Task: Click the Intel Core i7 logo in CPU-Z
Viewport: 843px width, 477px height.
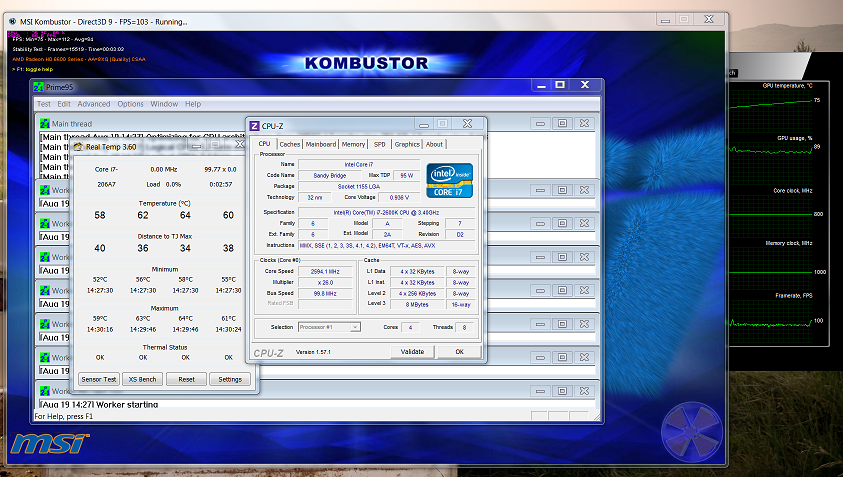Action: (x=449, y=180)
